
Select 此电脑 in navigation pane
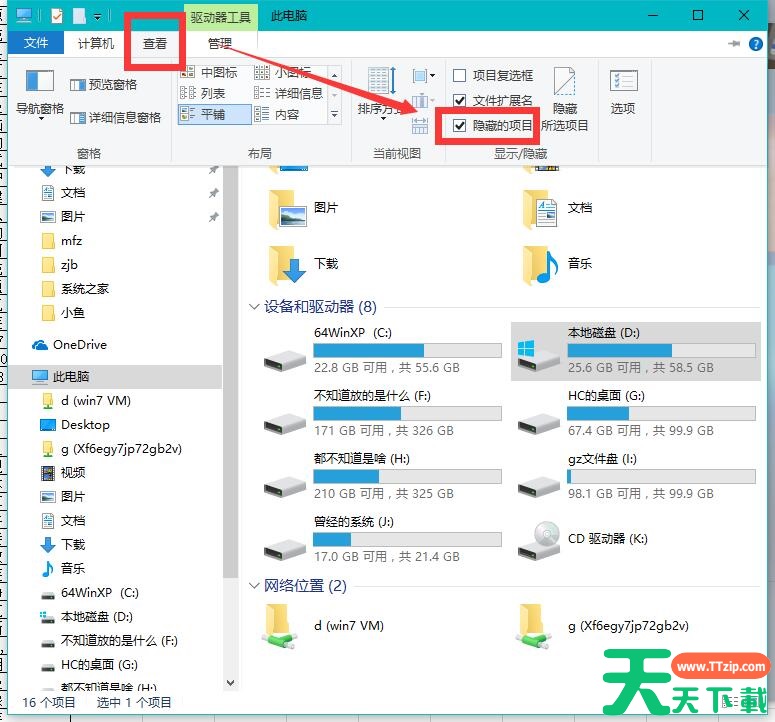click(115, 377)
